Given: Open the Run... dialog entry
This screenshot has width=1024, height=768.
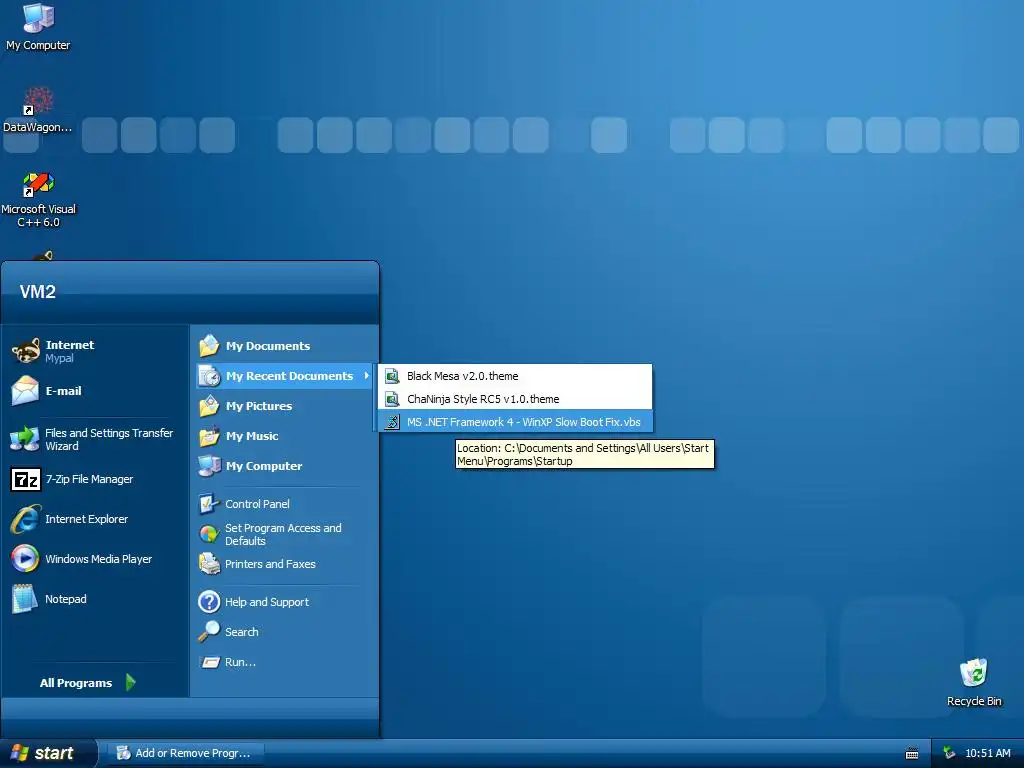Looking at the screenshot, I should point(284,662).
